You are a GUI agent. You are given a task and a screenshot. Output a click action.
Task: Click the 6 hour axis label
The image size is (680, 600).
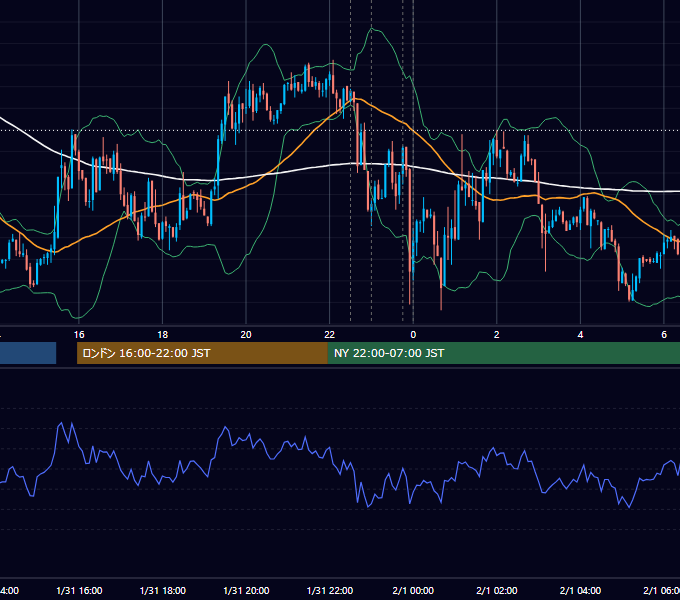pyautogui.click(x=664, y=335)
